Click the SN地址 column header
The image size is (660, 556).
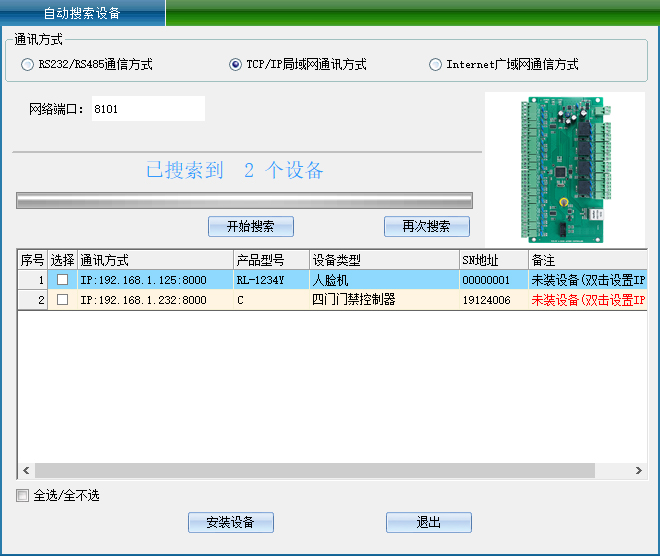coord(494,260)
